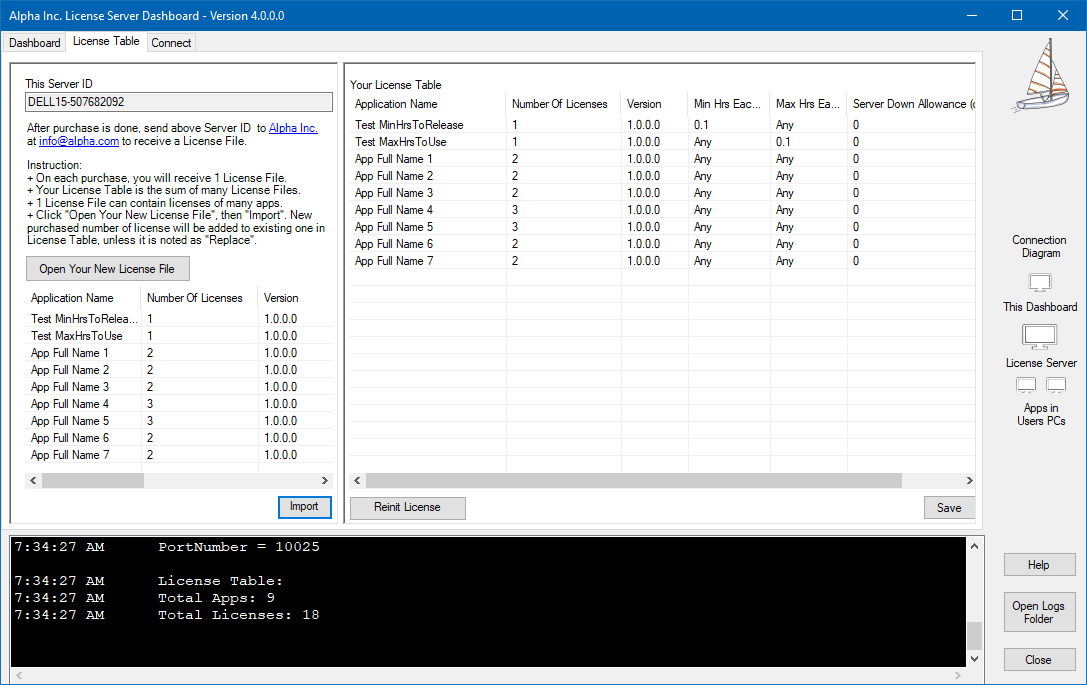Click the right Apps in Users PCs monitor
Image resolution: width=1087 pixels, height=685 pixels.
pos(1056,385)
